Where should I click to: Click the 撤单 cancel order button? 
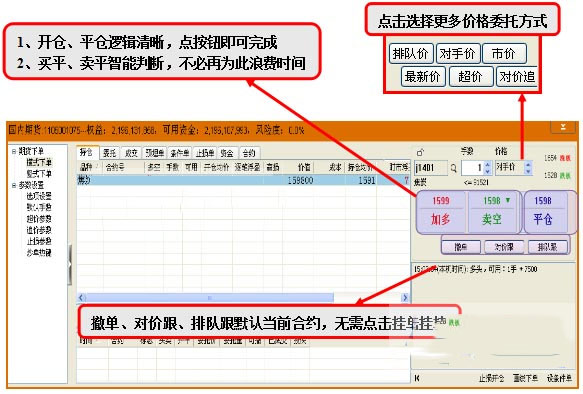(x=461, y=247)
